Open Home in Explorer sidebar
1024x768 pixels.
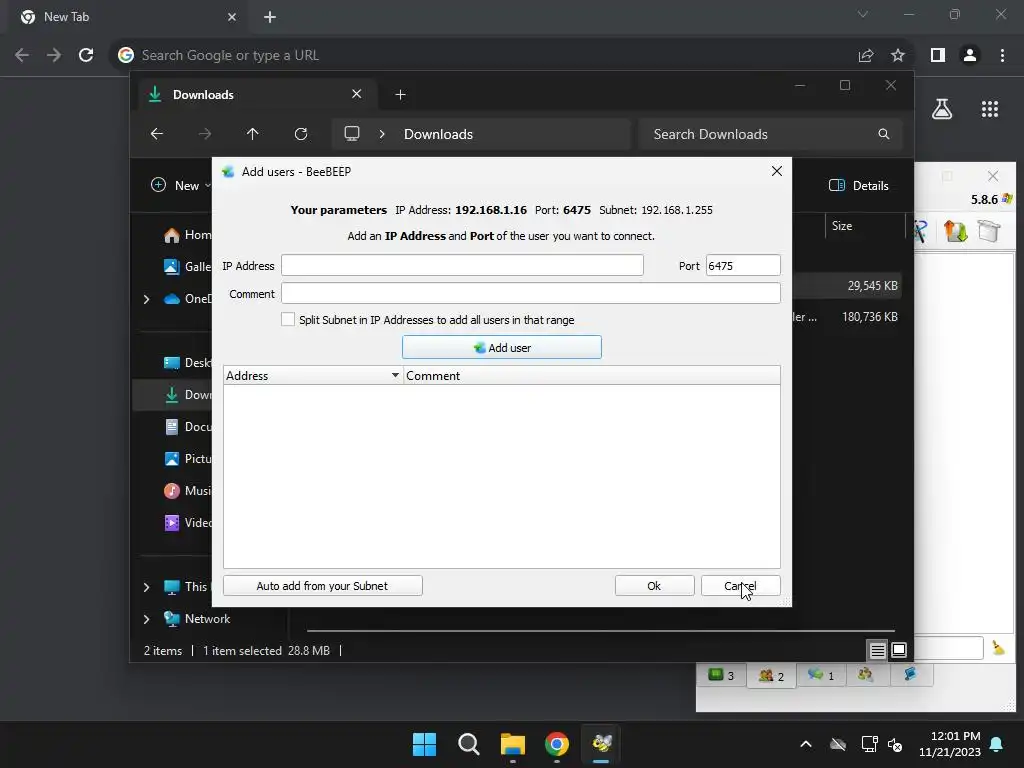[x=187, y=235]
